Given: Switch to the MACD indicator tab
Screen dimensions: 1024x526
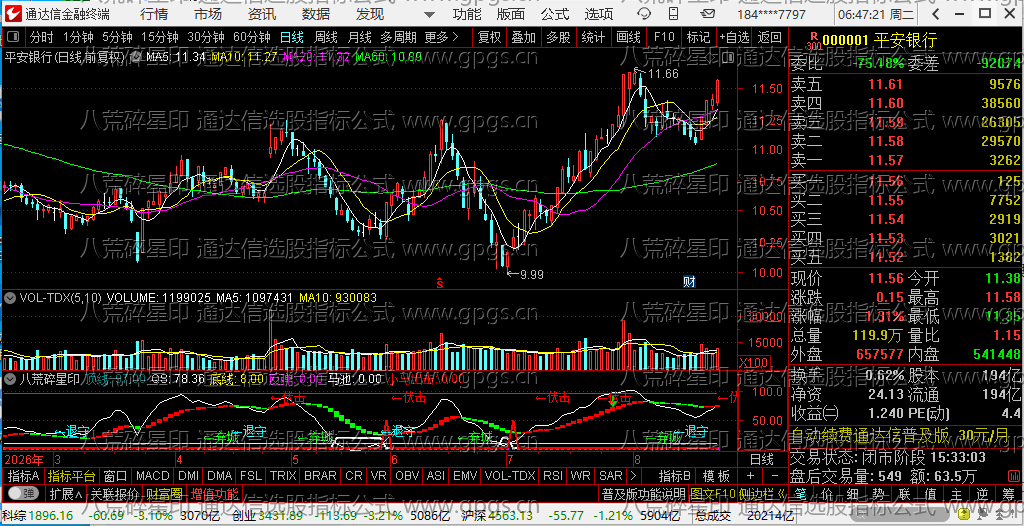Looking at the screenshot, I should tap(152, 475).
